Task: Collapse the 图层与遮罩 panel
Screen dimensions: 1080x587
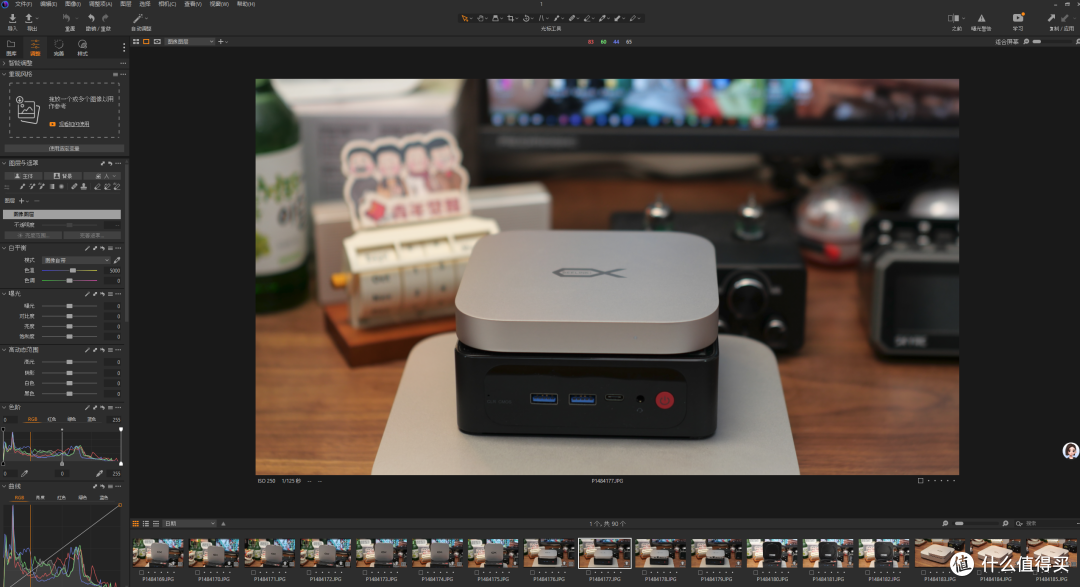Action: coord(4,163)
